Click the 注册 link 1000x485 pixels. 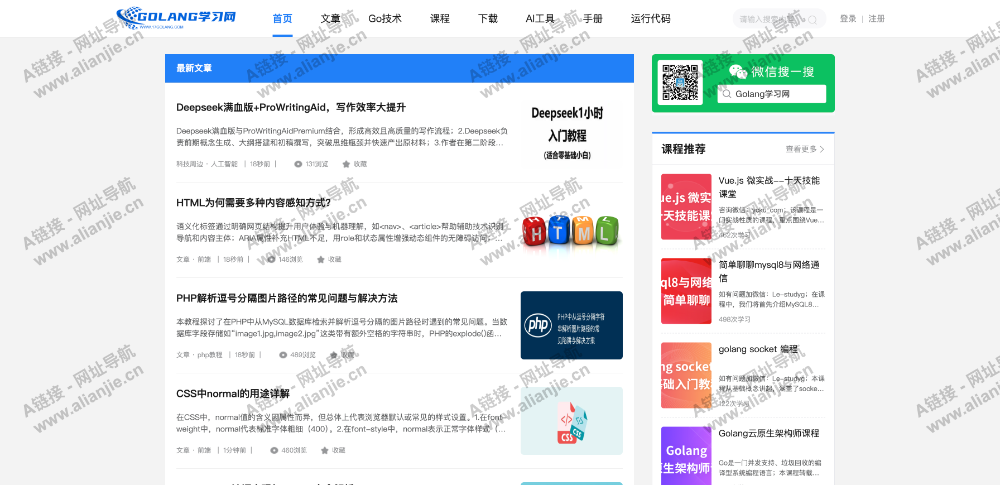(877, 19)
